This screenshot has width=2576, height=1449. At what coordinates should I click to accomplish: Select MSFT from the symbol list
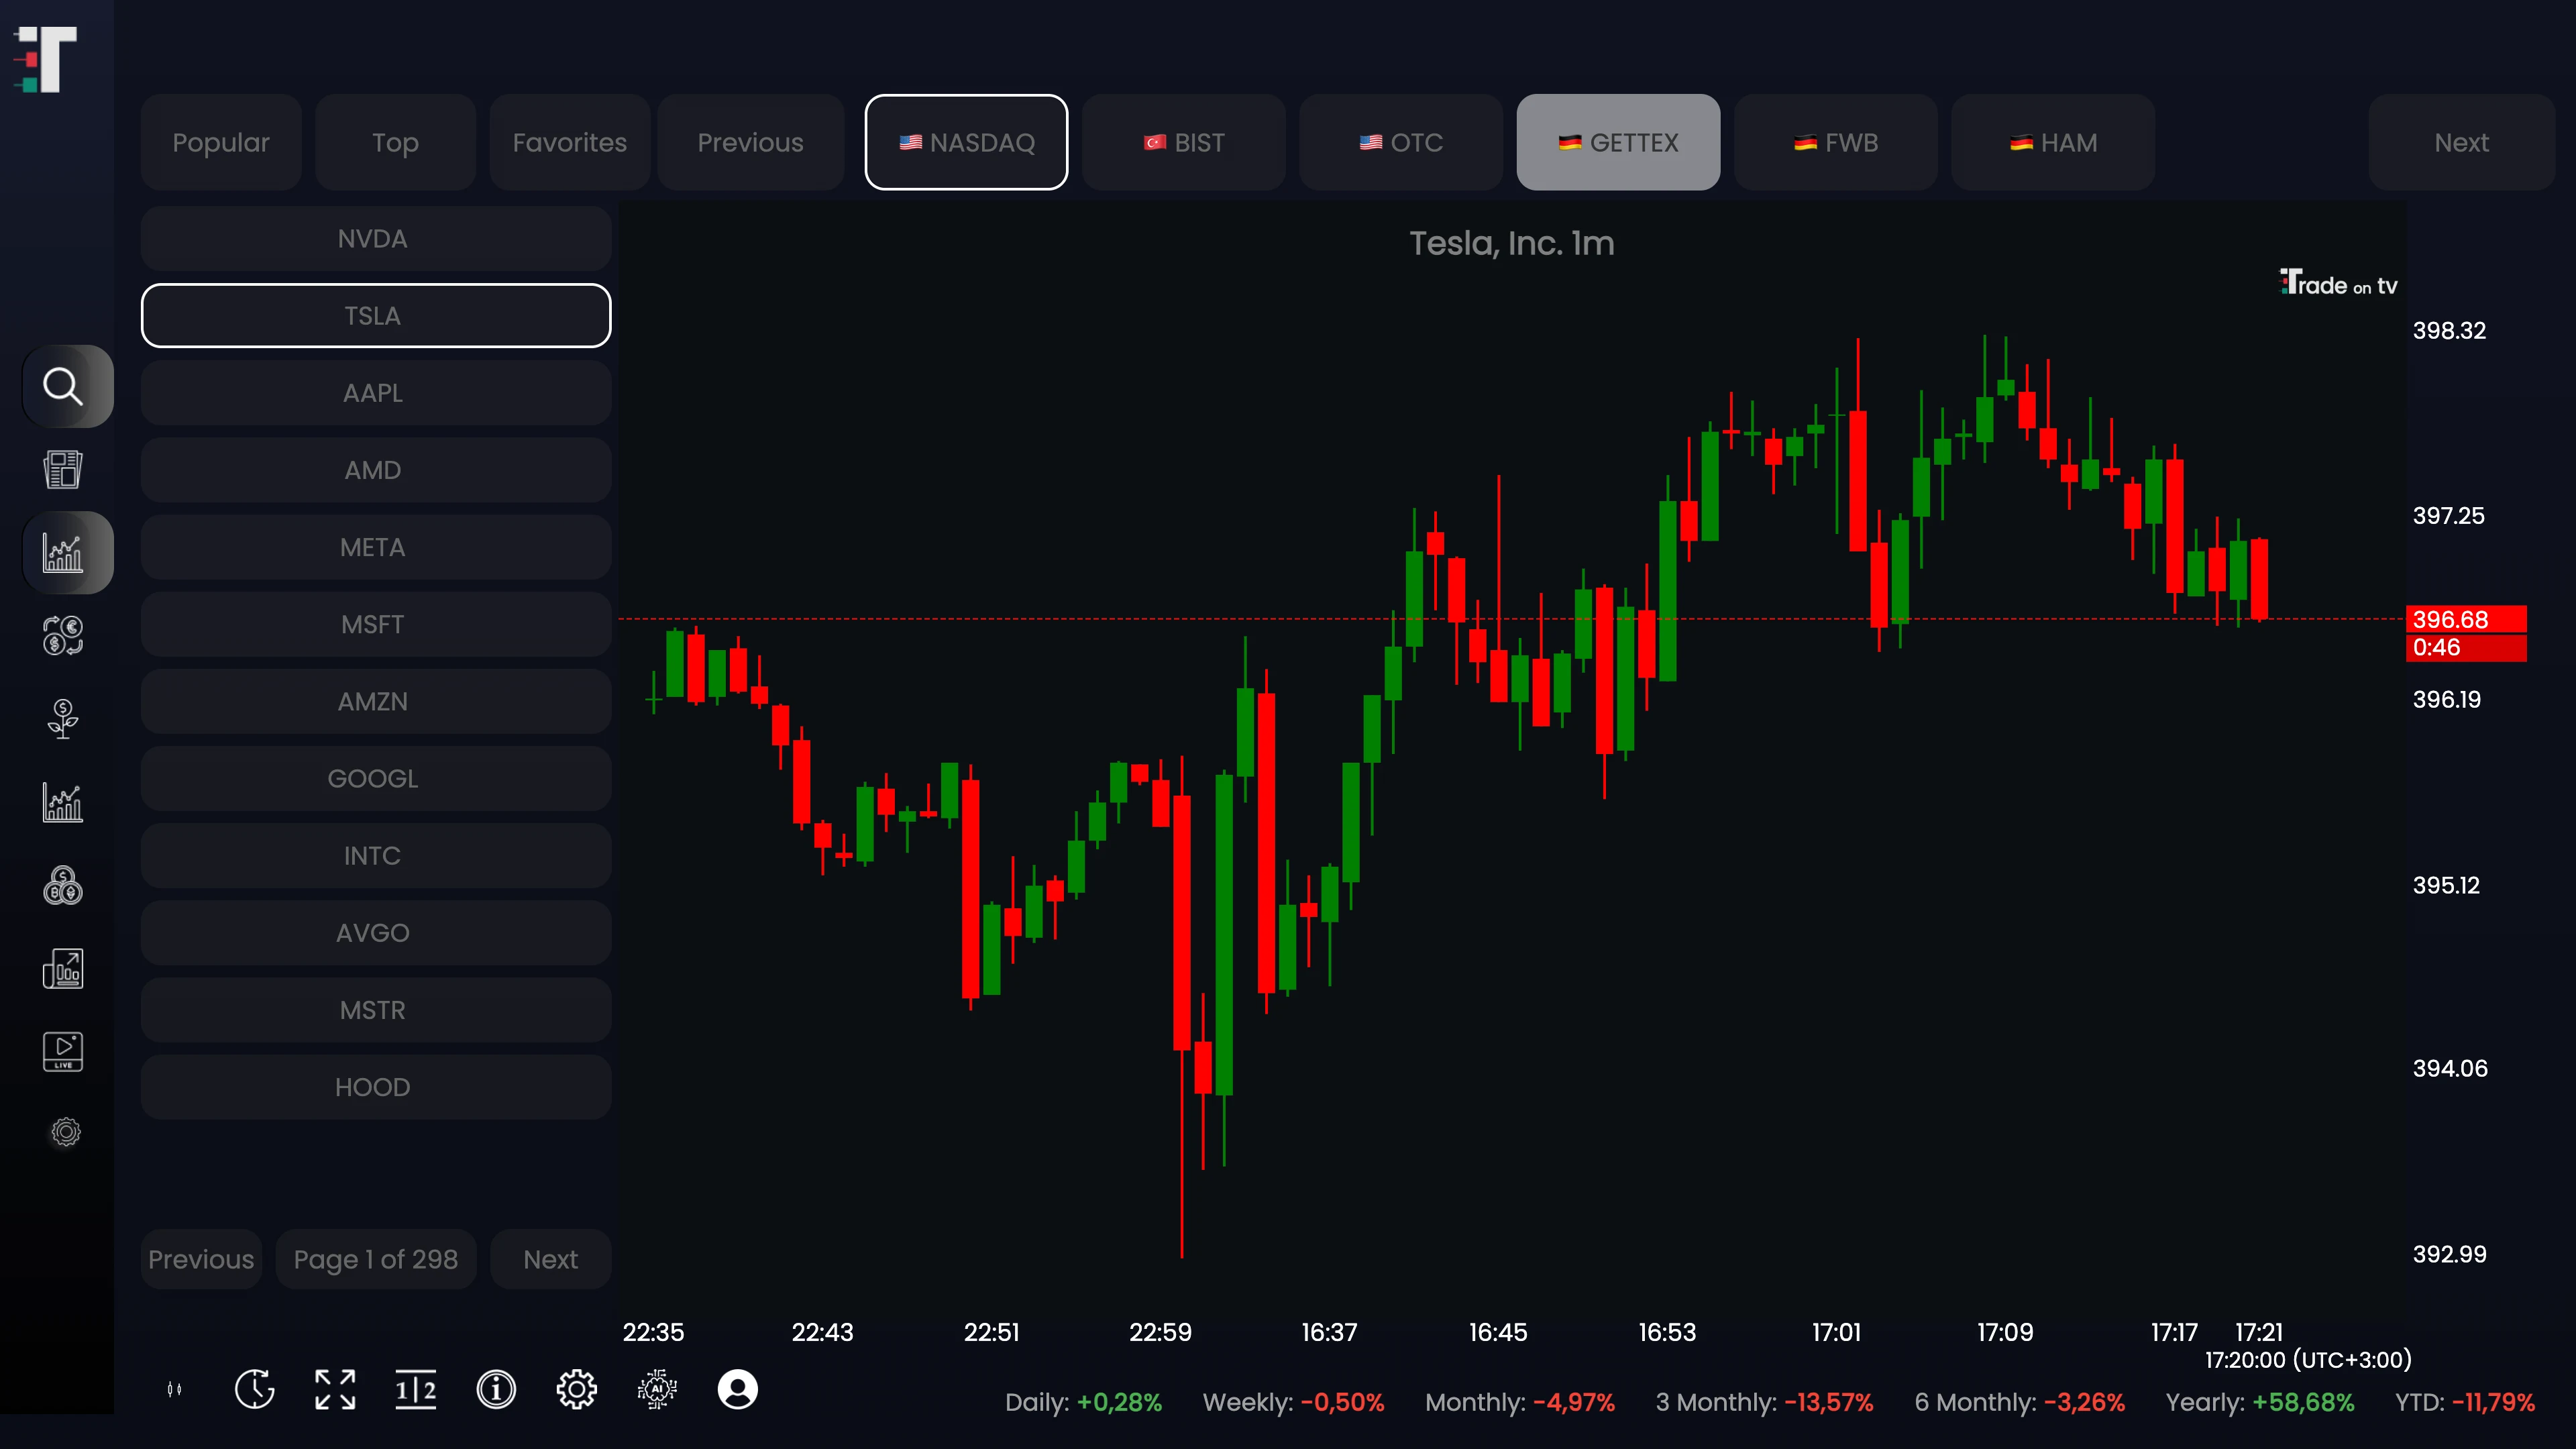(376, 624)
